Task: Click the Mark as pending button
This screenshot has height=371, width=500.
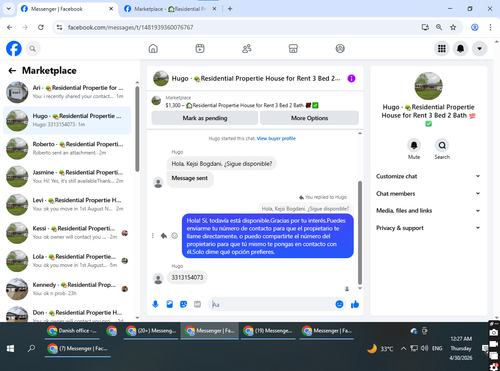Action: [205, 118]
